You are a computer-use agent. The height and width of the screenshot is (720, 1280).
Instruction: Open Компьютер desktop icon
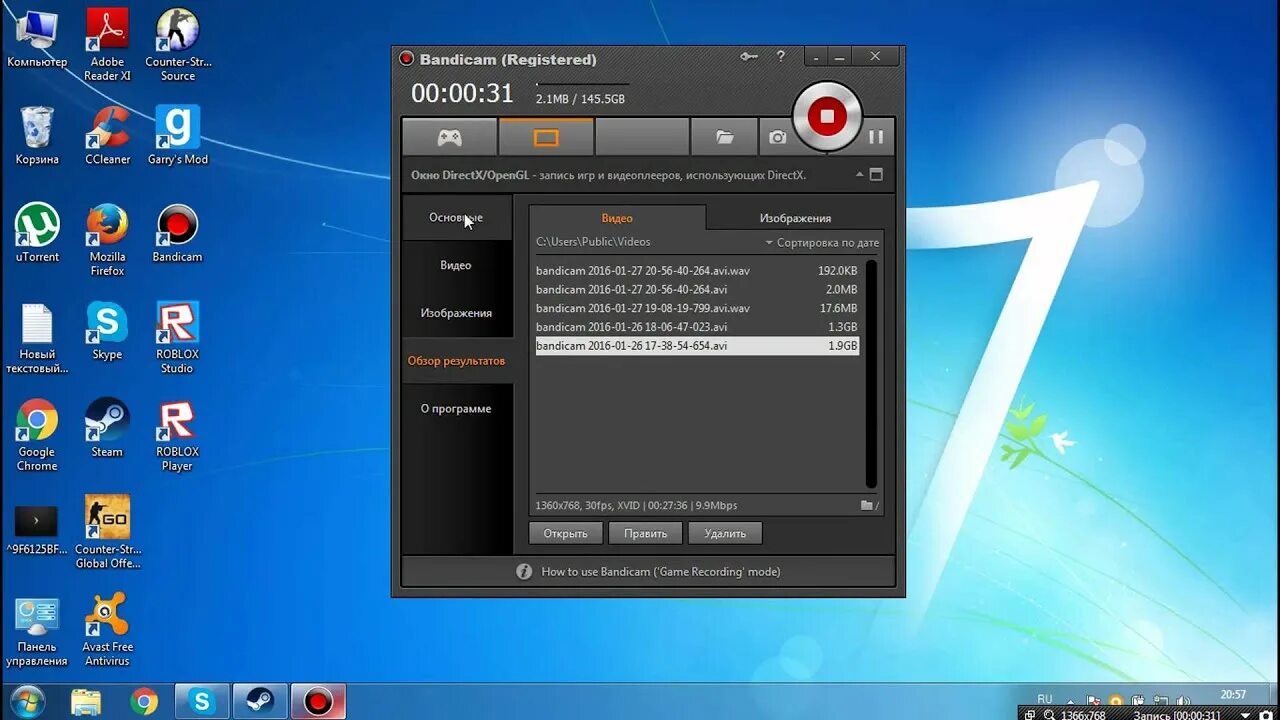37,38
